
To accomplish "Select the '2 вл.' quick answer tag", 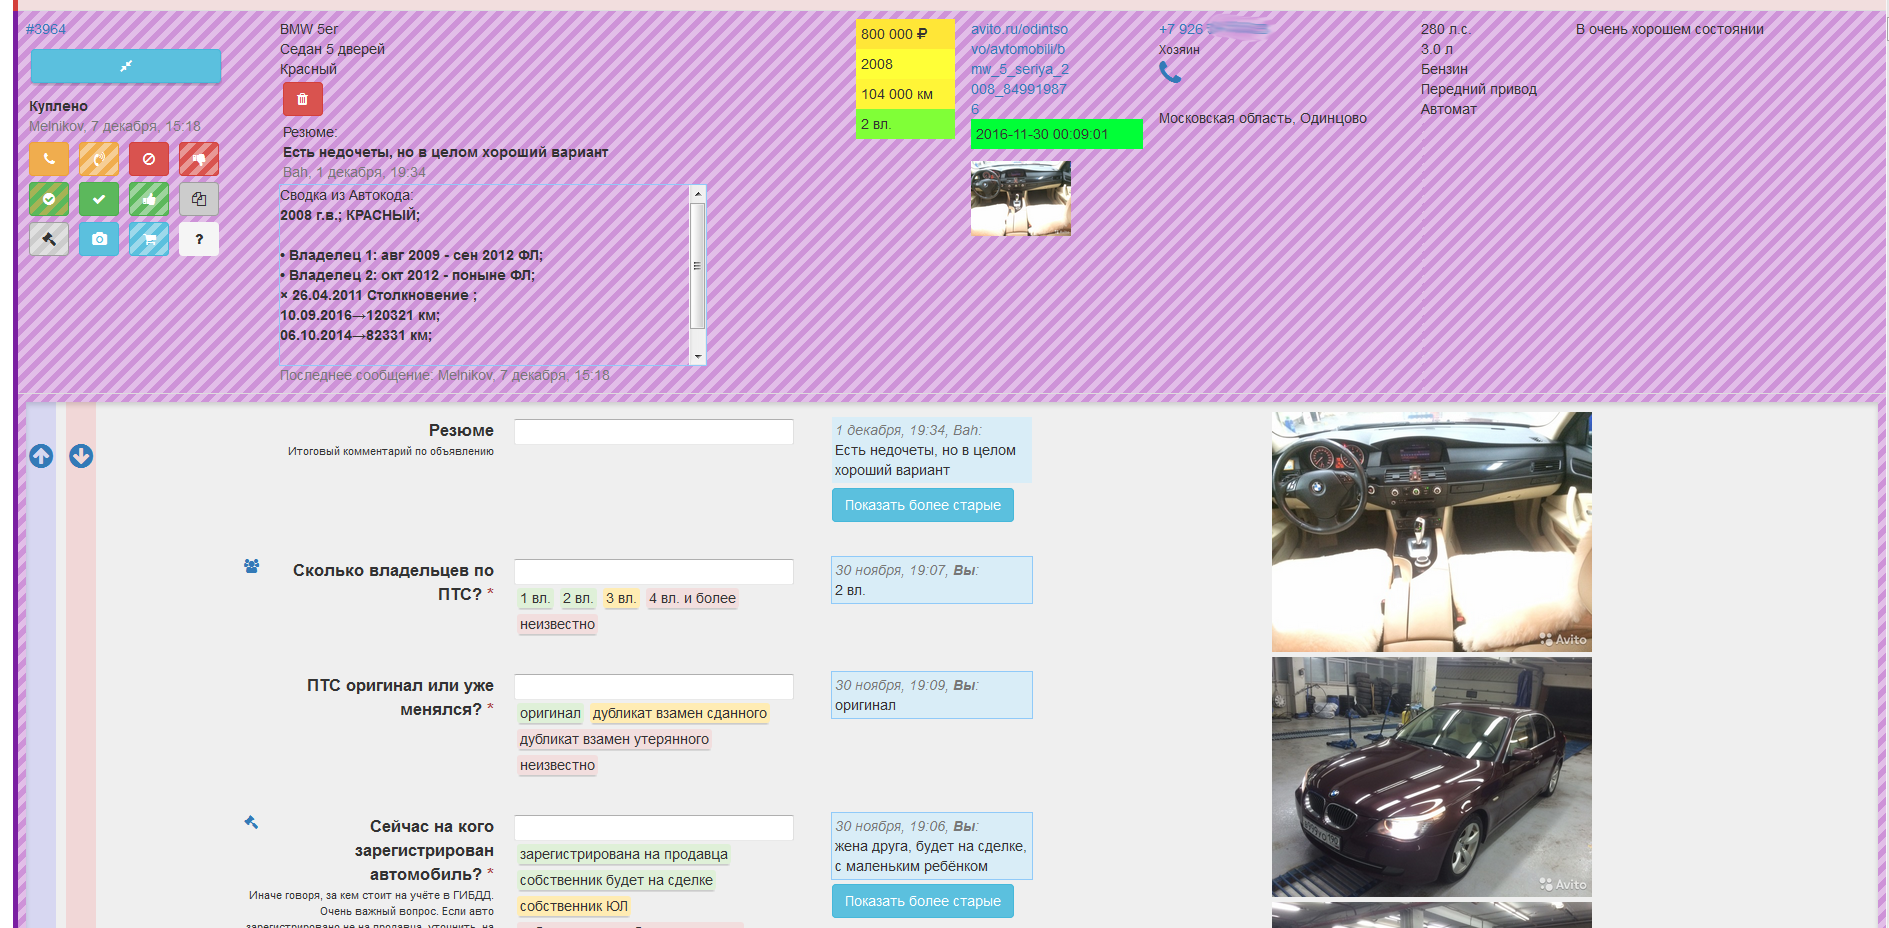I will [578, 598].
